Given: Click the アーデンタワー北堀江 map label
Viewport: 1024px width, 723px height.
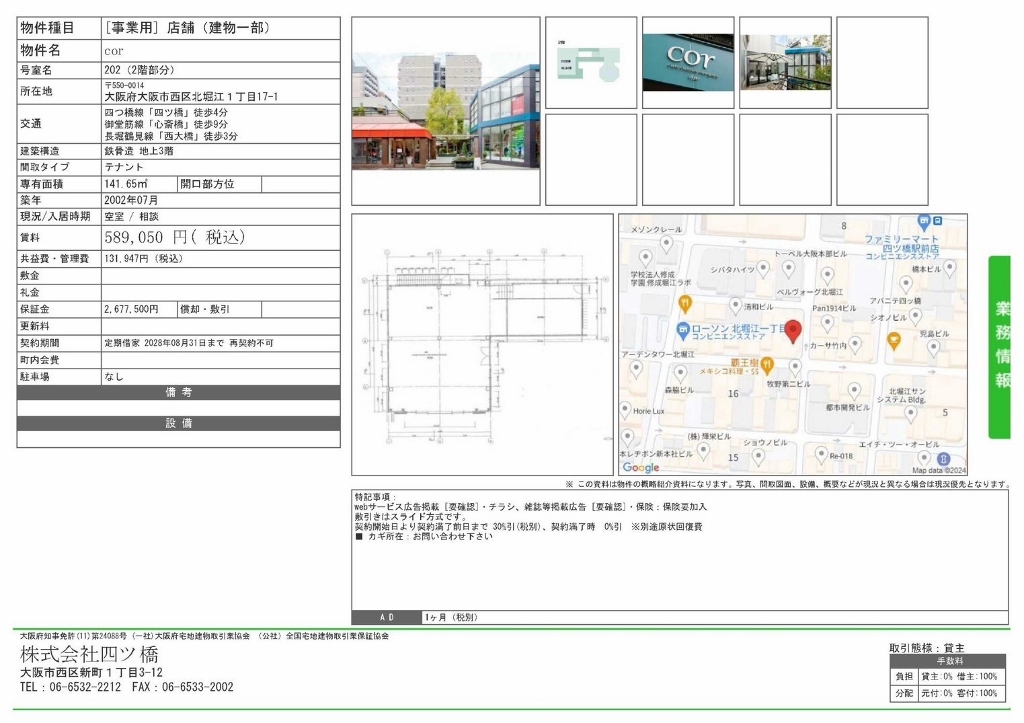Looking at the screenshot, I should [x=658, y=354].
